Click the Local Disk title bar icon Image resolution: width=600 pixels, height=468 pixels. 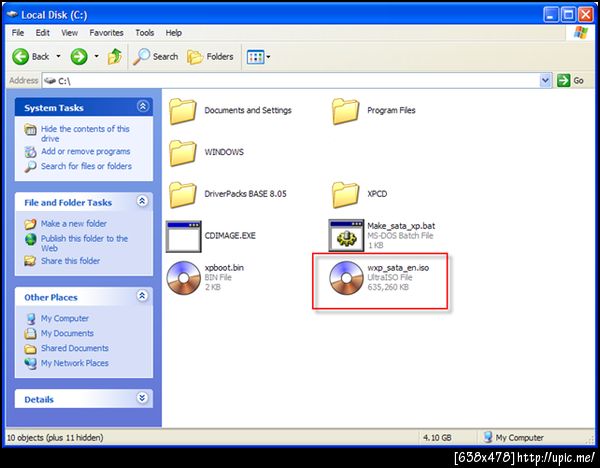point(12,15)
